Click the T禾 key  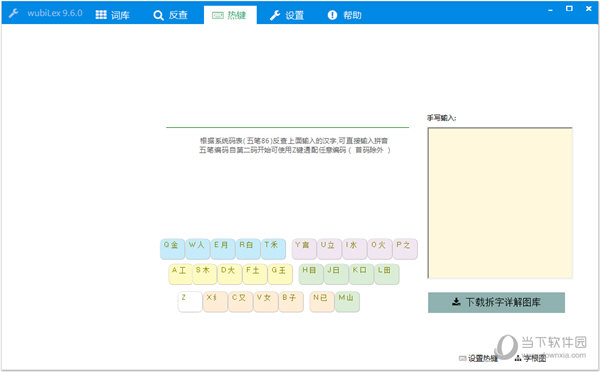273,249
